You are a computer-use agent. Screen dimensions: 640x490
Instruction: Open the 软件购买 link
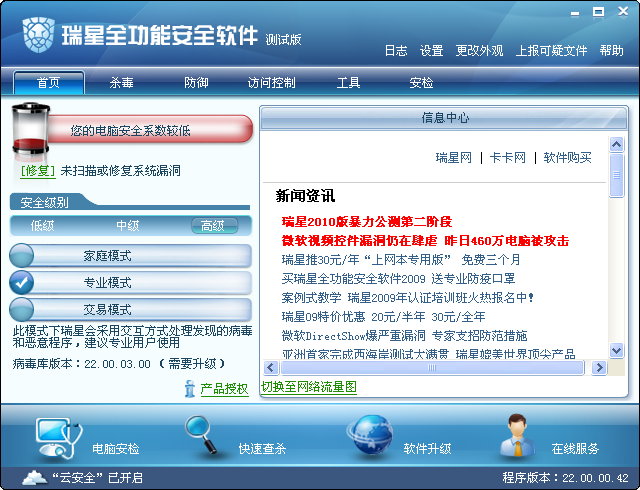pyautogui.click(x=567, y=158)
